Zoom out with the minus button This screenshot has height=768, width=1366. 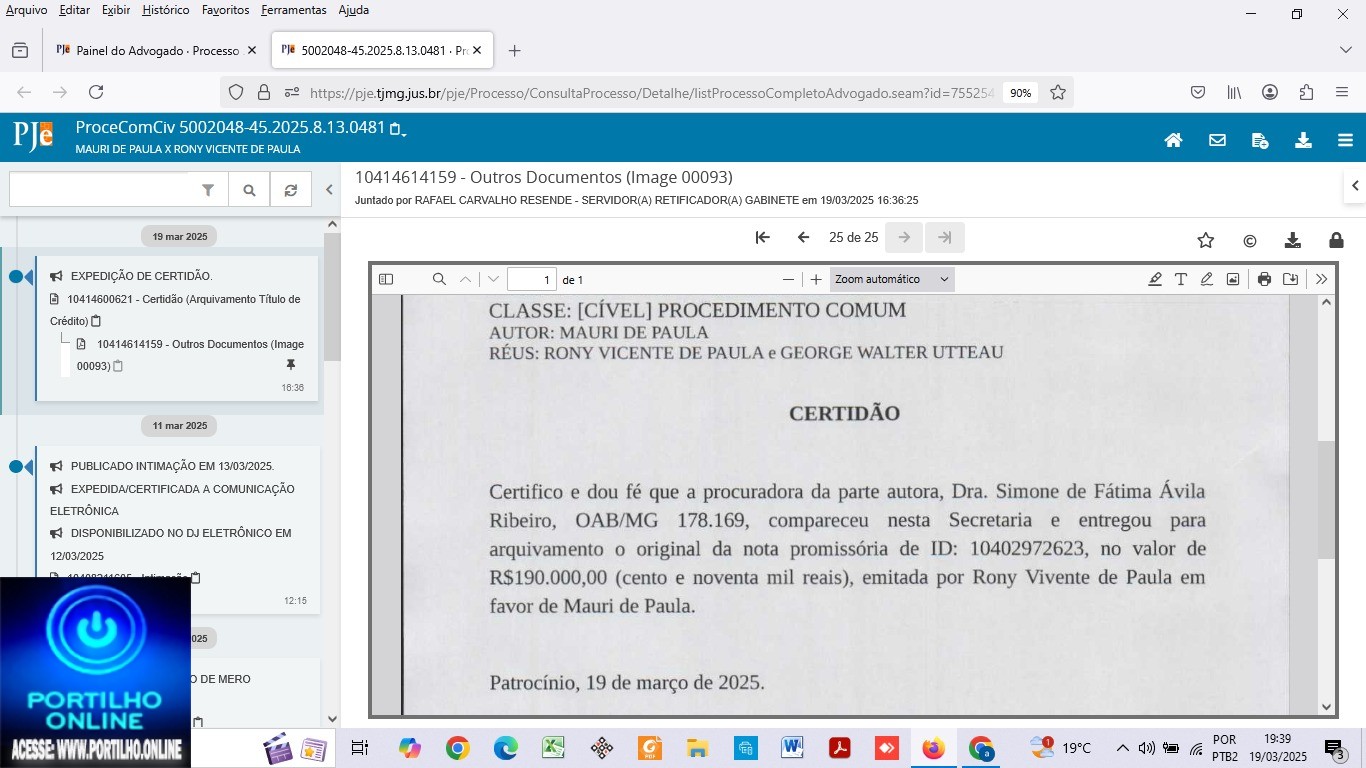click(x=788, y=280)
